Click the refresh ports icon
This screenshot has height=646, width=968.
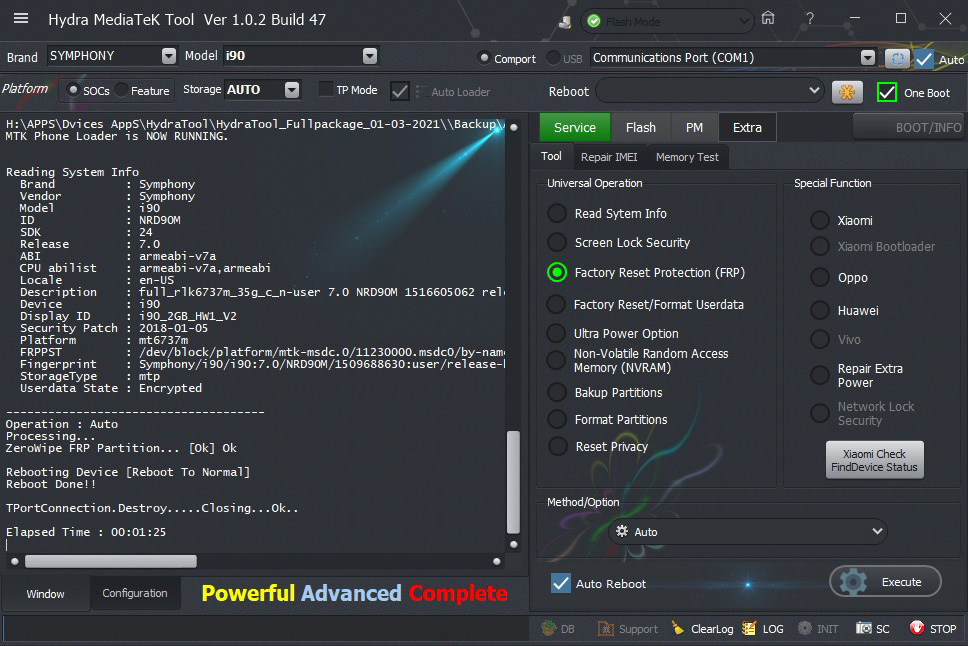[897, 59]
